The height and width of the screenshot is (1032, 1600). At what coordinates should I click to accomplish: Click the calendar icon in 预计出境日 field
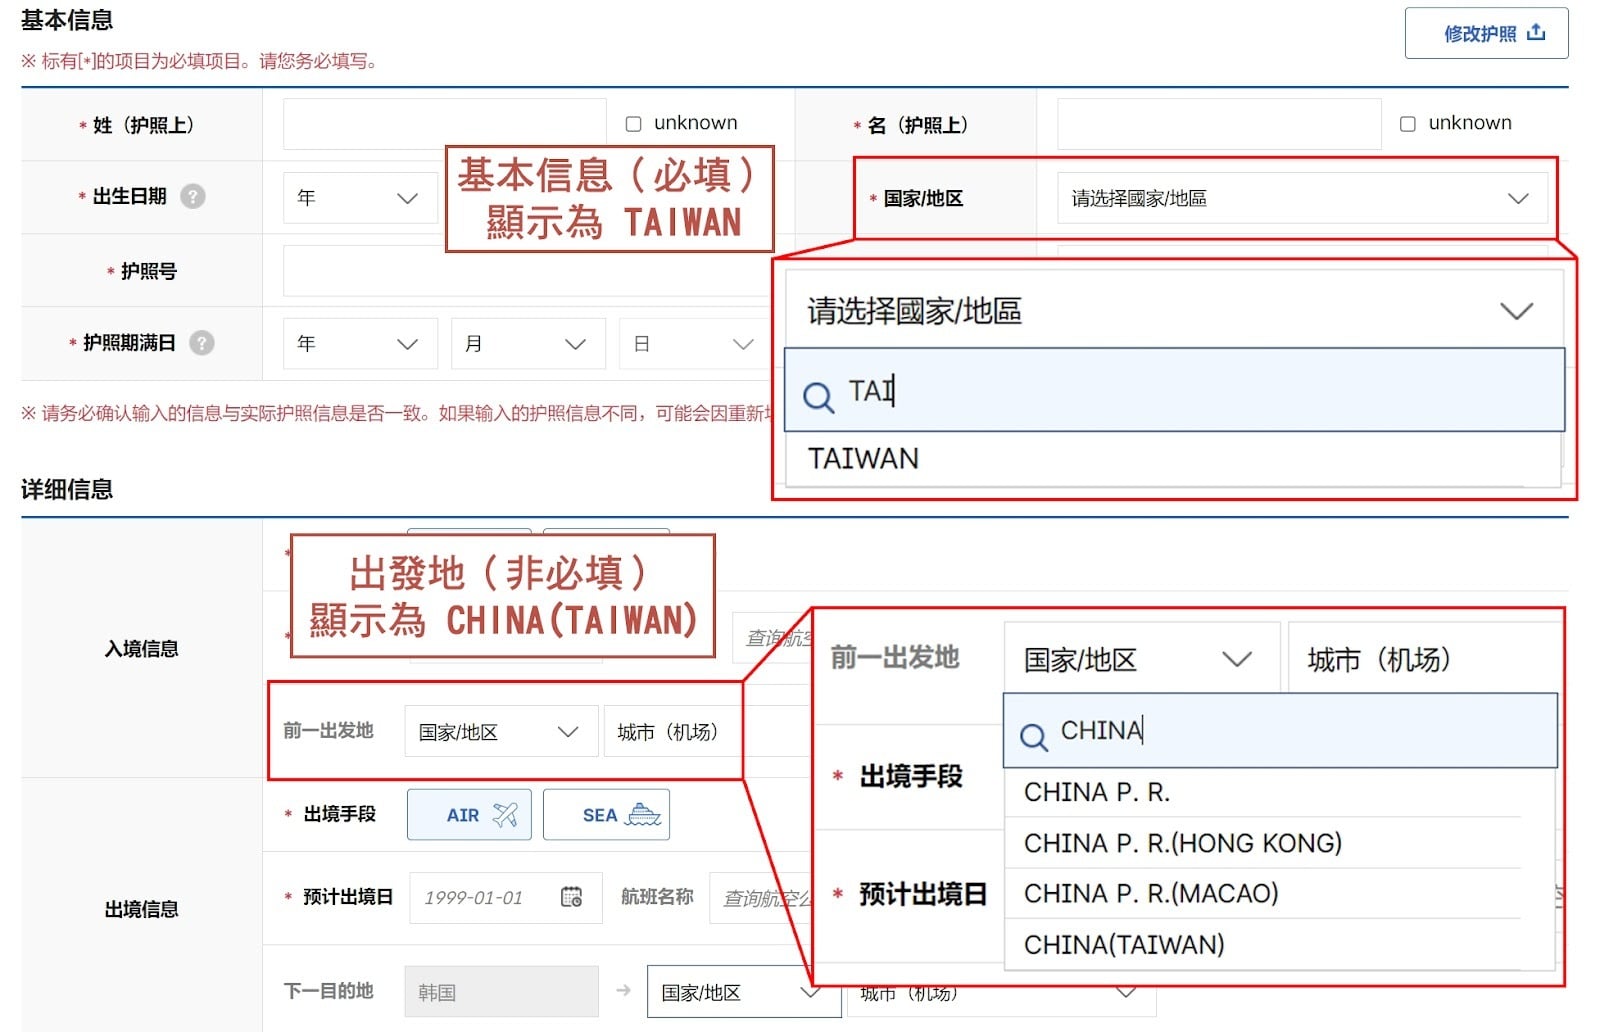coord(571,897)
